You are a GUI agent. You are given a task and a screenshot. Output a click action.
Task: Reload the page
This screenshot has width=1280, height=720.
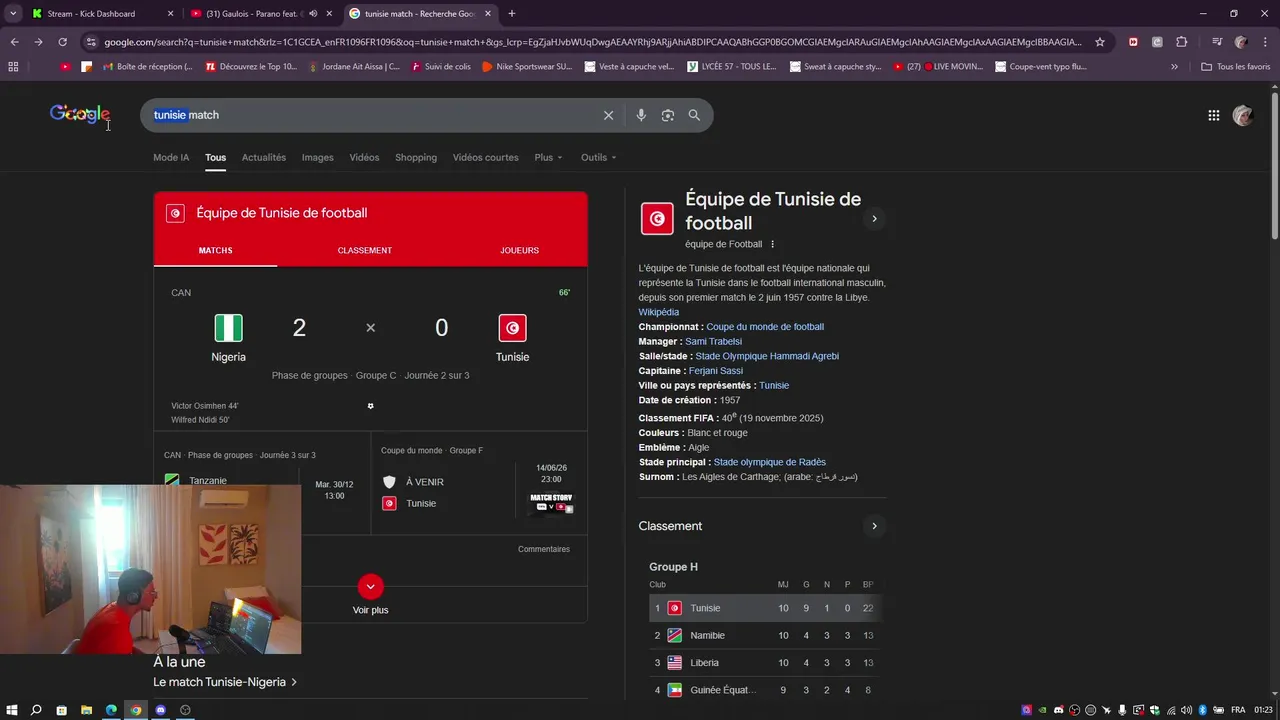click(x=62, y=42)
